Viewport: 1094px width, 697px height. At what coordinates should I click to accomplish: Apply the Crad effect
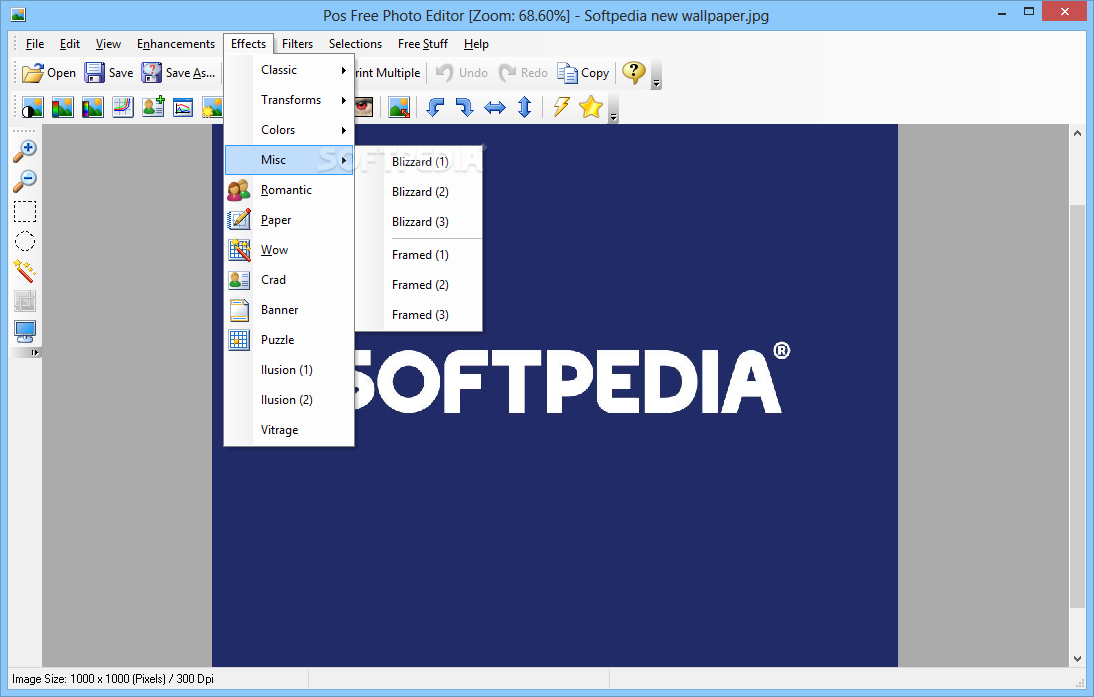click(x=289, y=280)
